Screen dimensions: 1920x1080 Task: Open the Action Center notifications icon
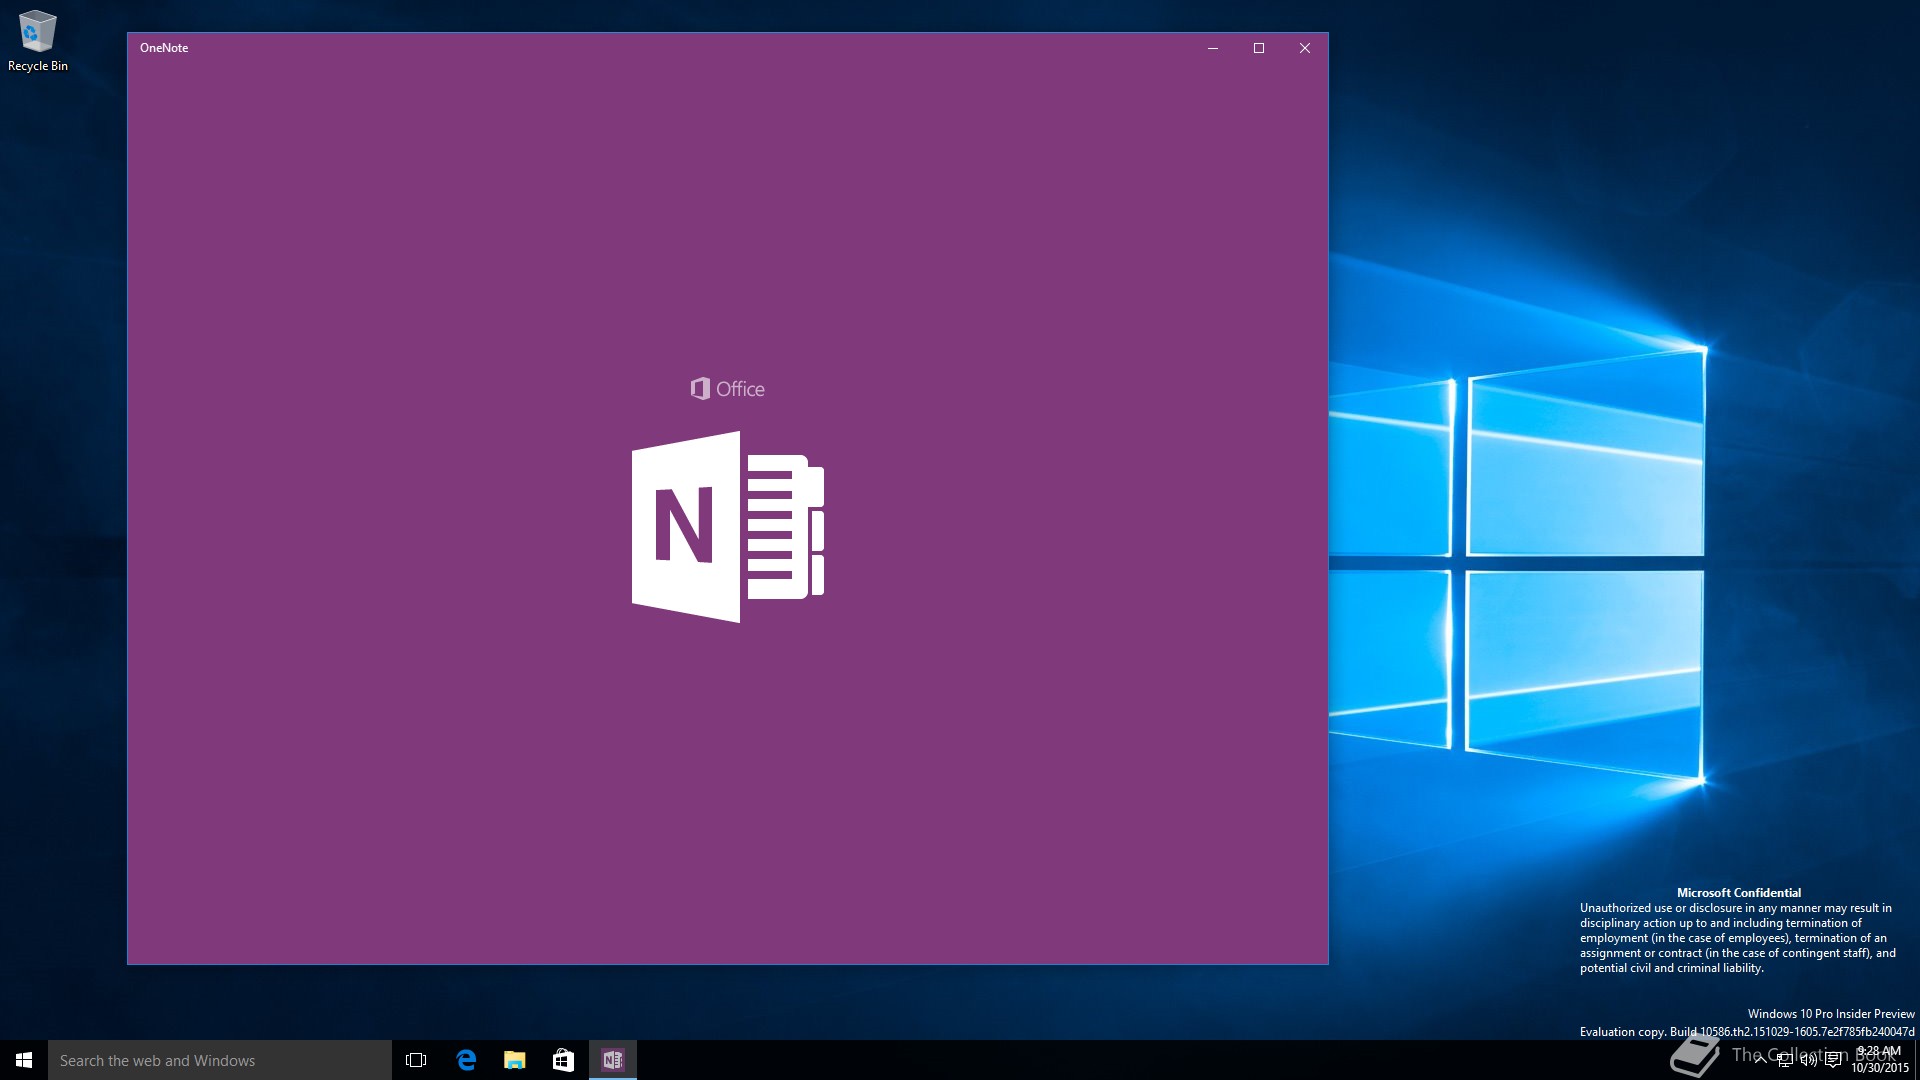pos(1833,1060)
